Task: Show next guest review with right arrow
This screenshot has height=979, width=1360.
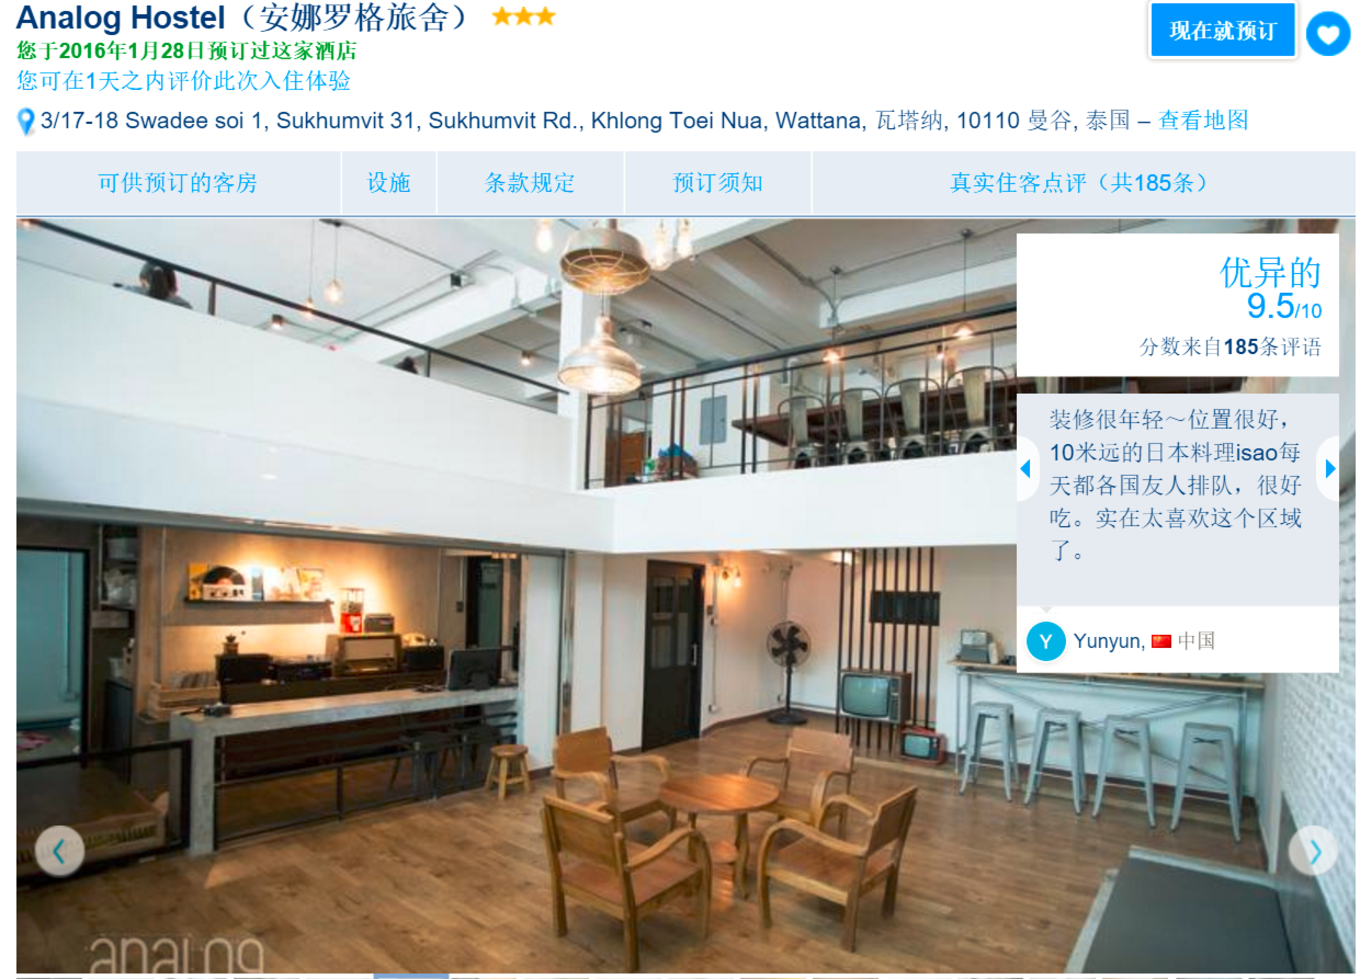Action: [x=1329, y=468]
